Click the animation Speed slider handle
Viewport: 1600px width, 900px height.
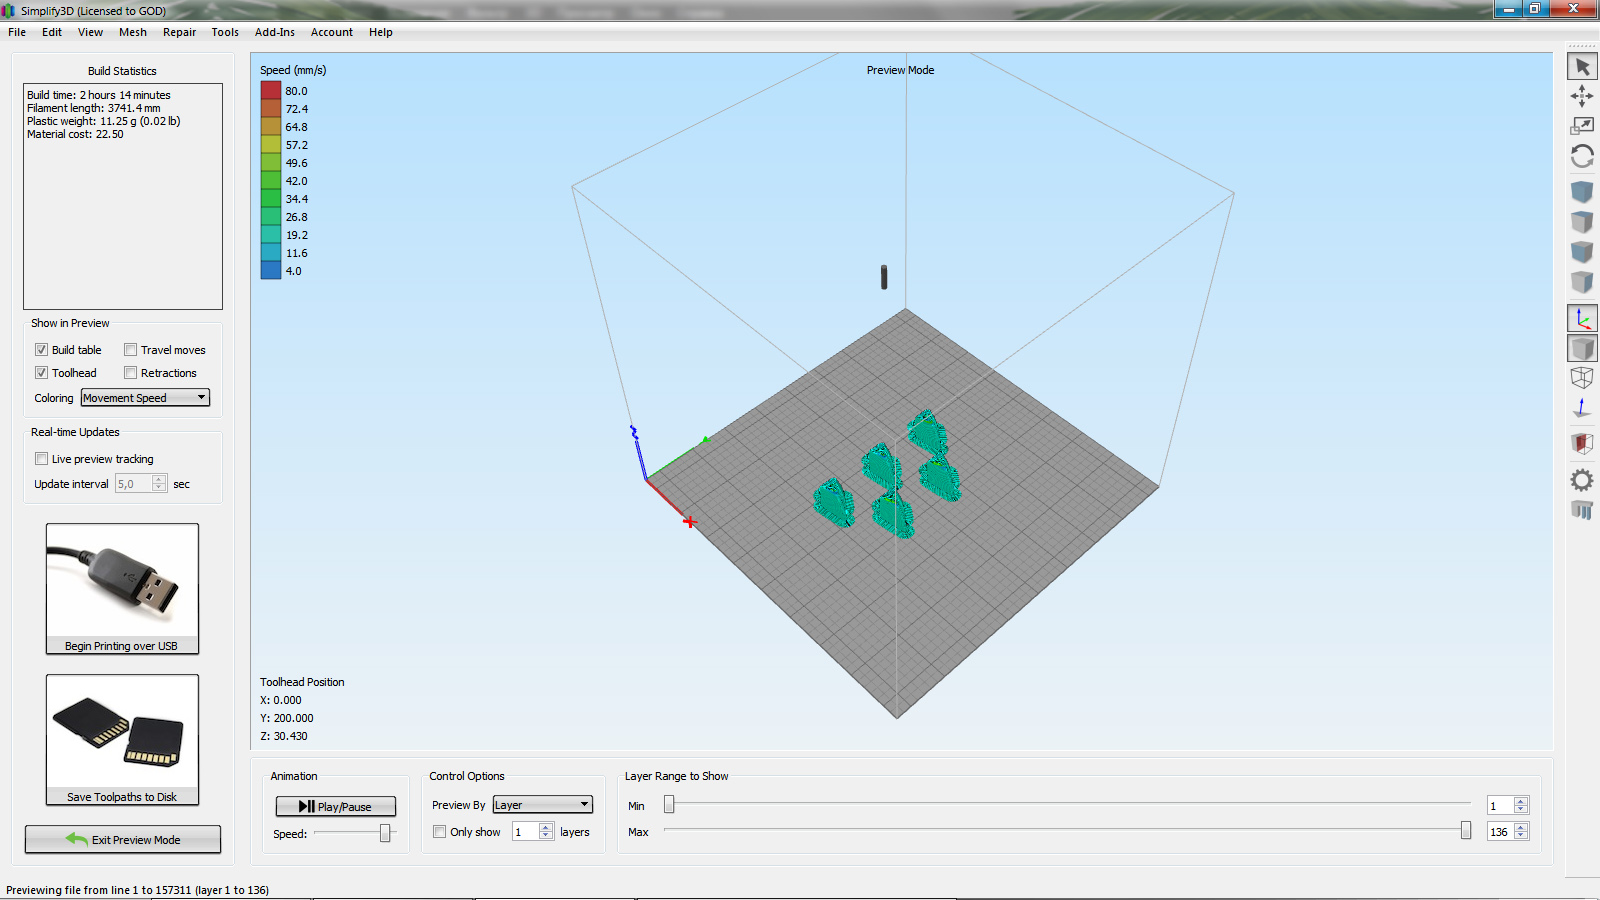coord(385,833)
